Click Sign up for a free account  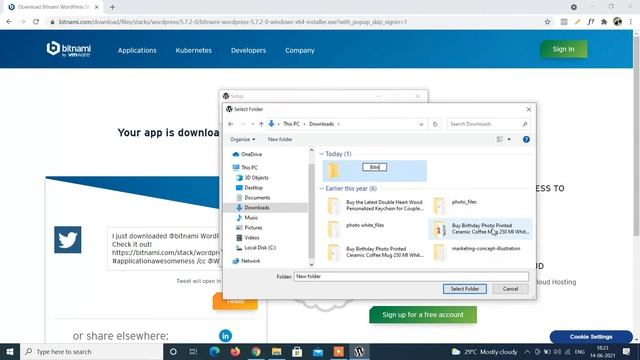423,315
